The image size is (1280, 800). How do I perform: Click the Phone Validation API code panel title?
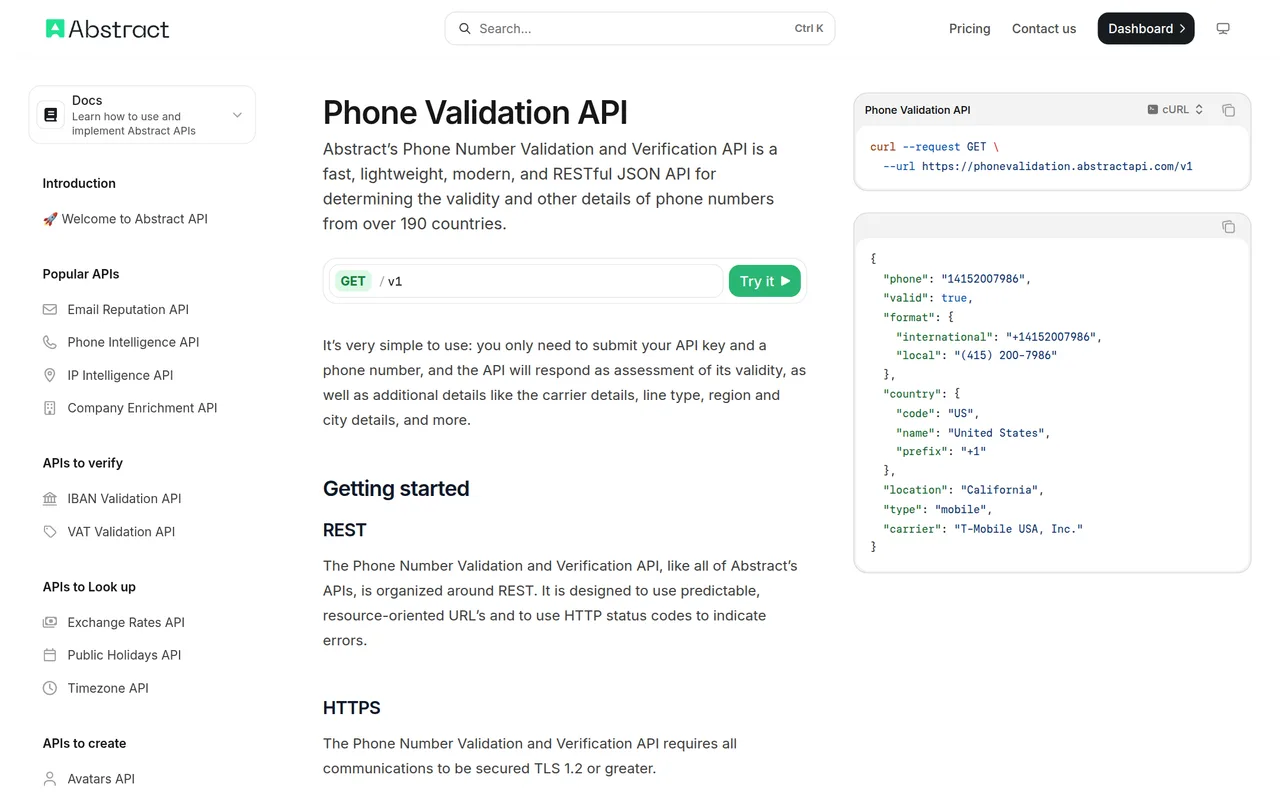(x=917, y=110)
